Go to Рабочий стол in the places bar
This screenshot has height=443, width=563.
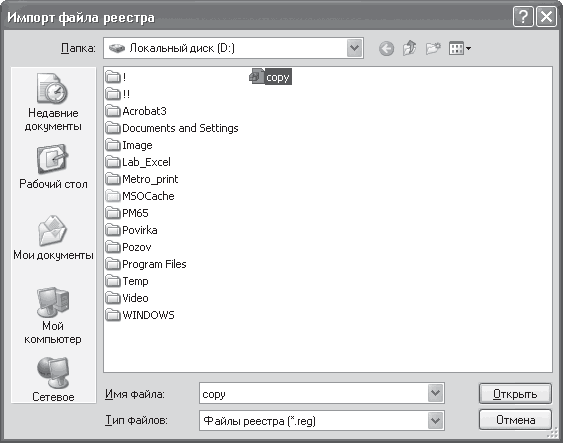point(53,167)
